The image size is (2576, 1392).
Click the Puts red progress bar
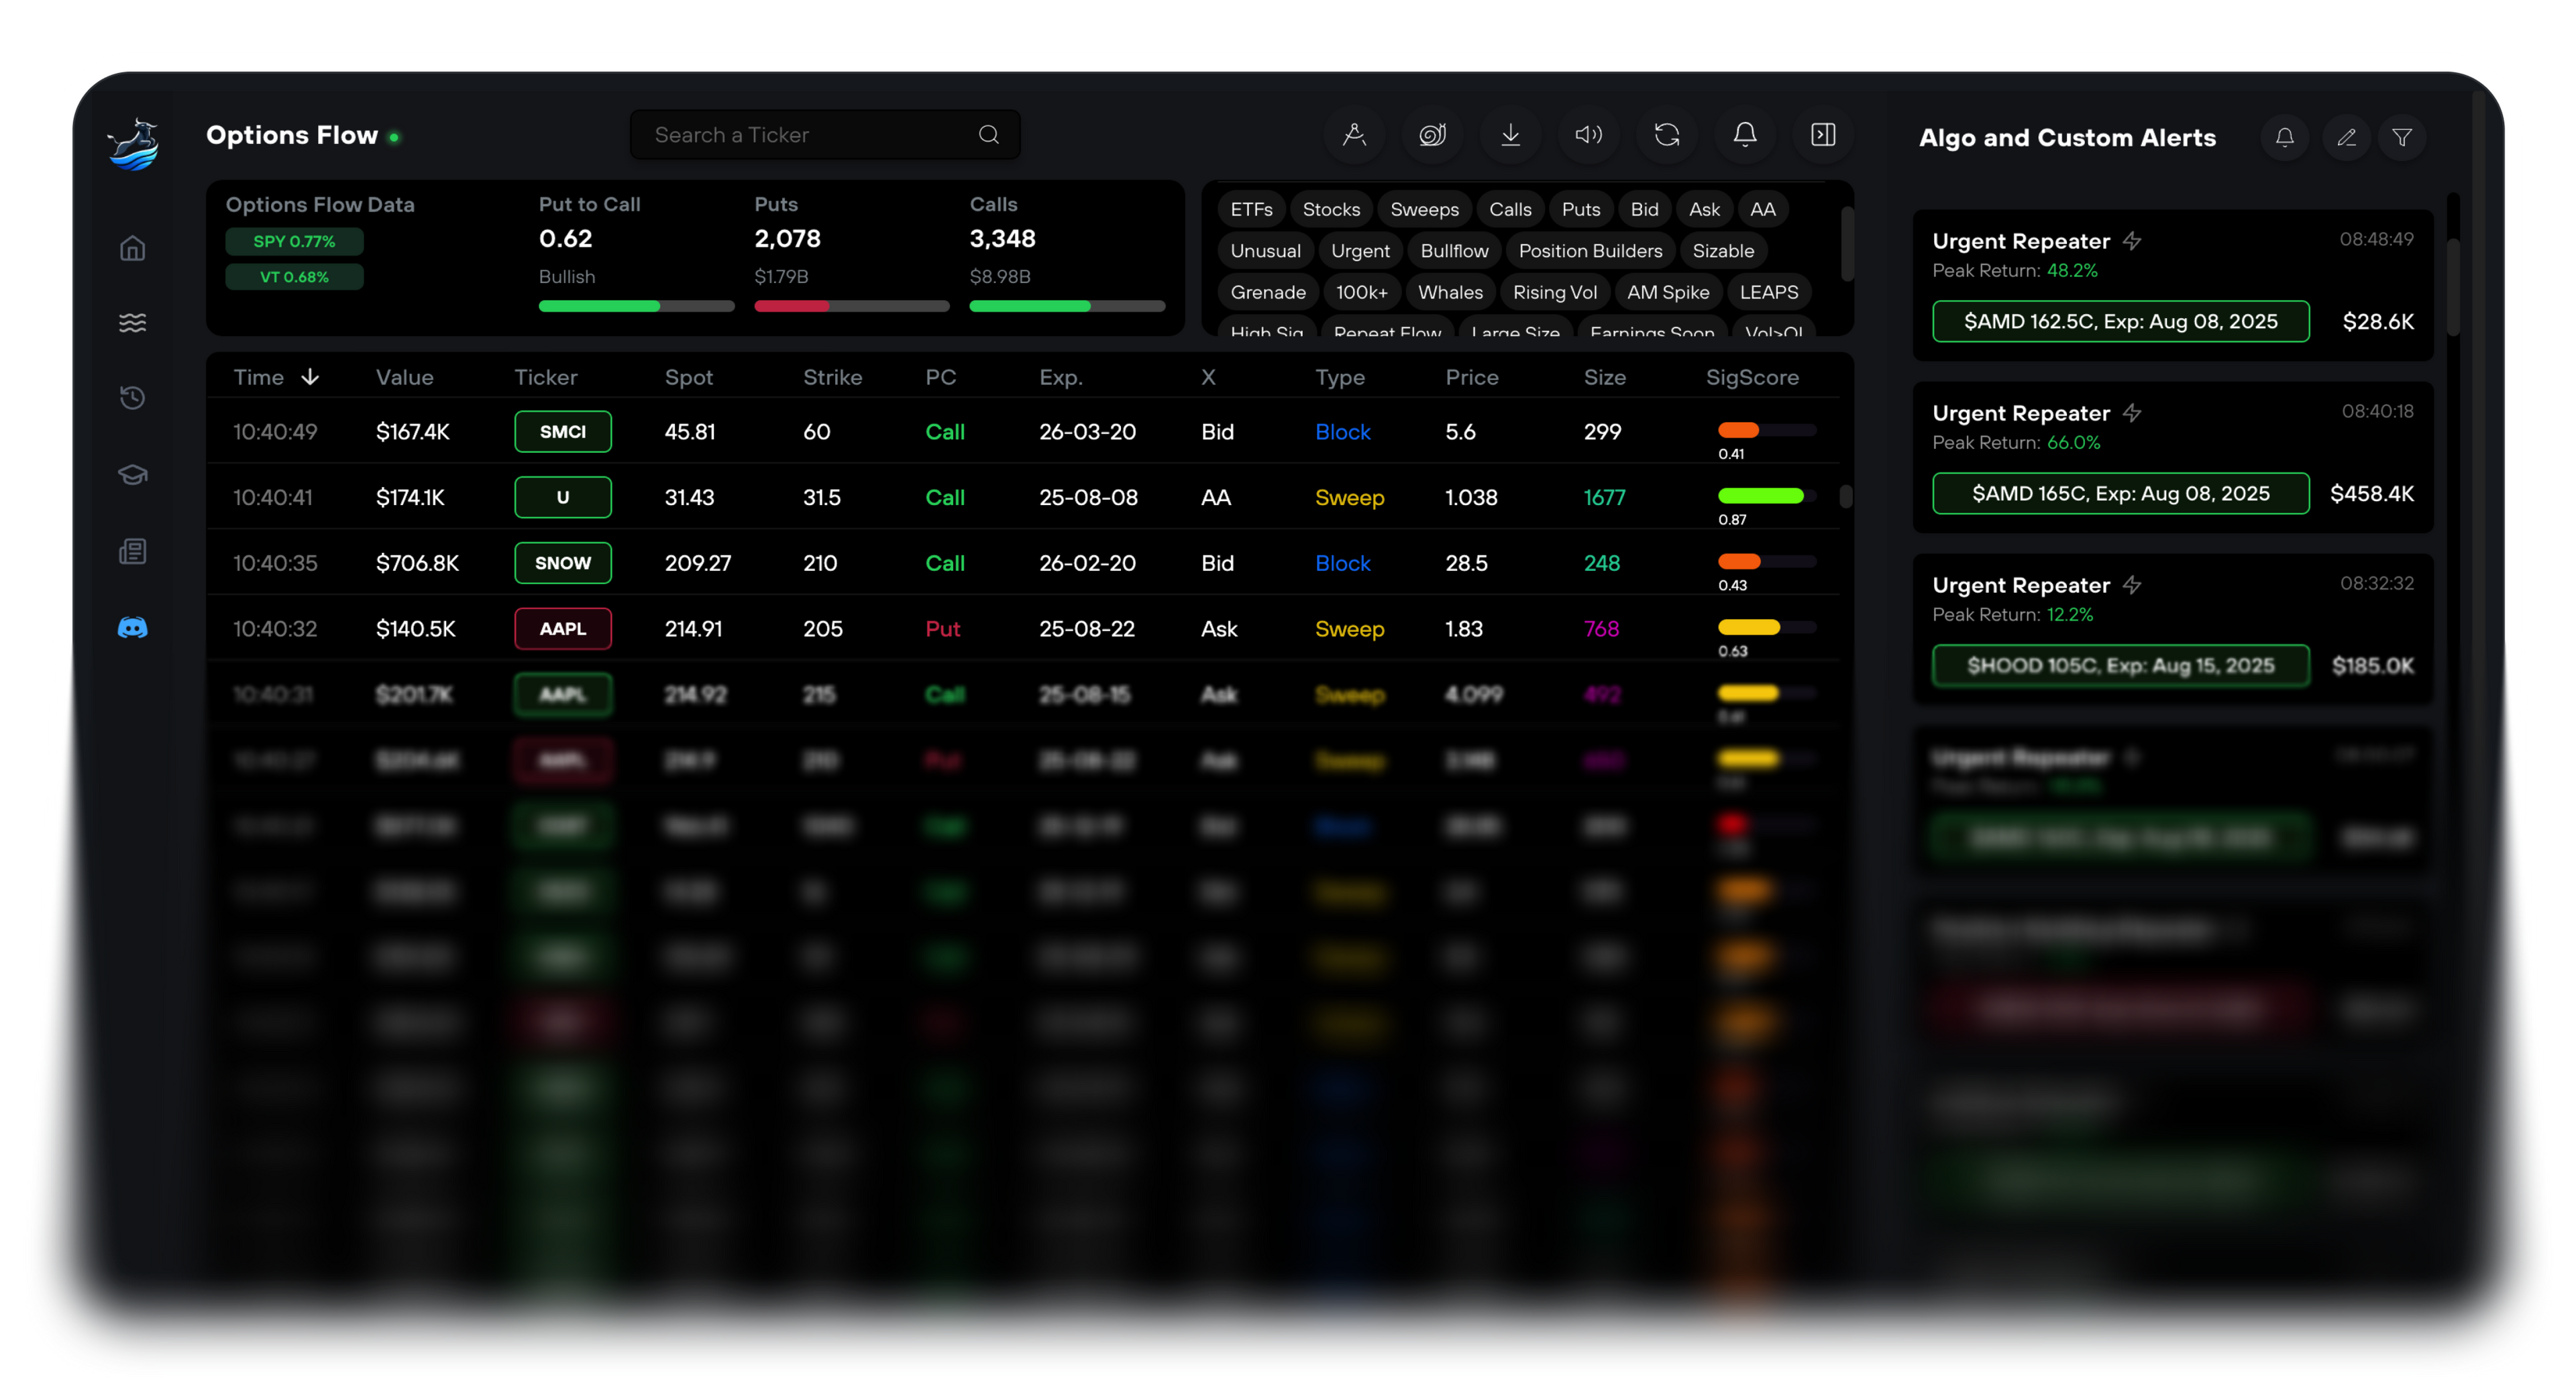click(x=851, y=306)
